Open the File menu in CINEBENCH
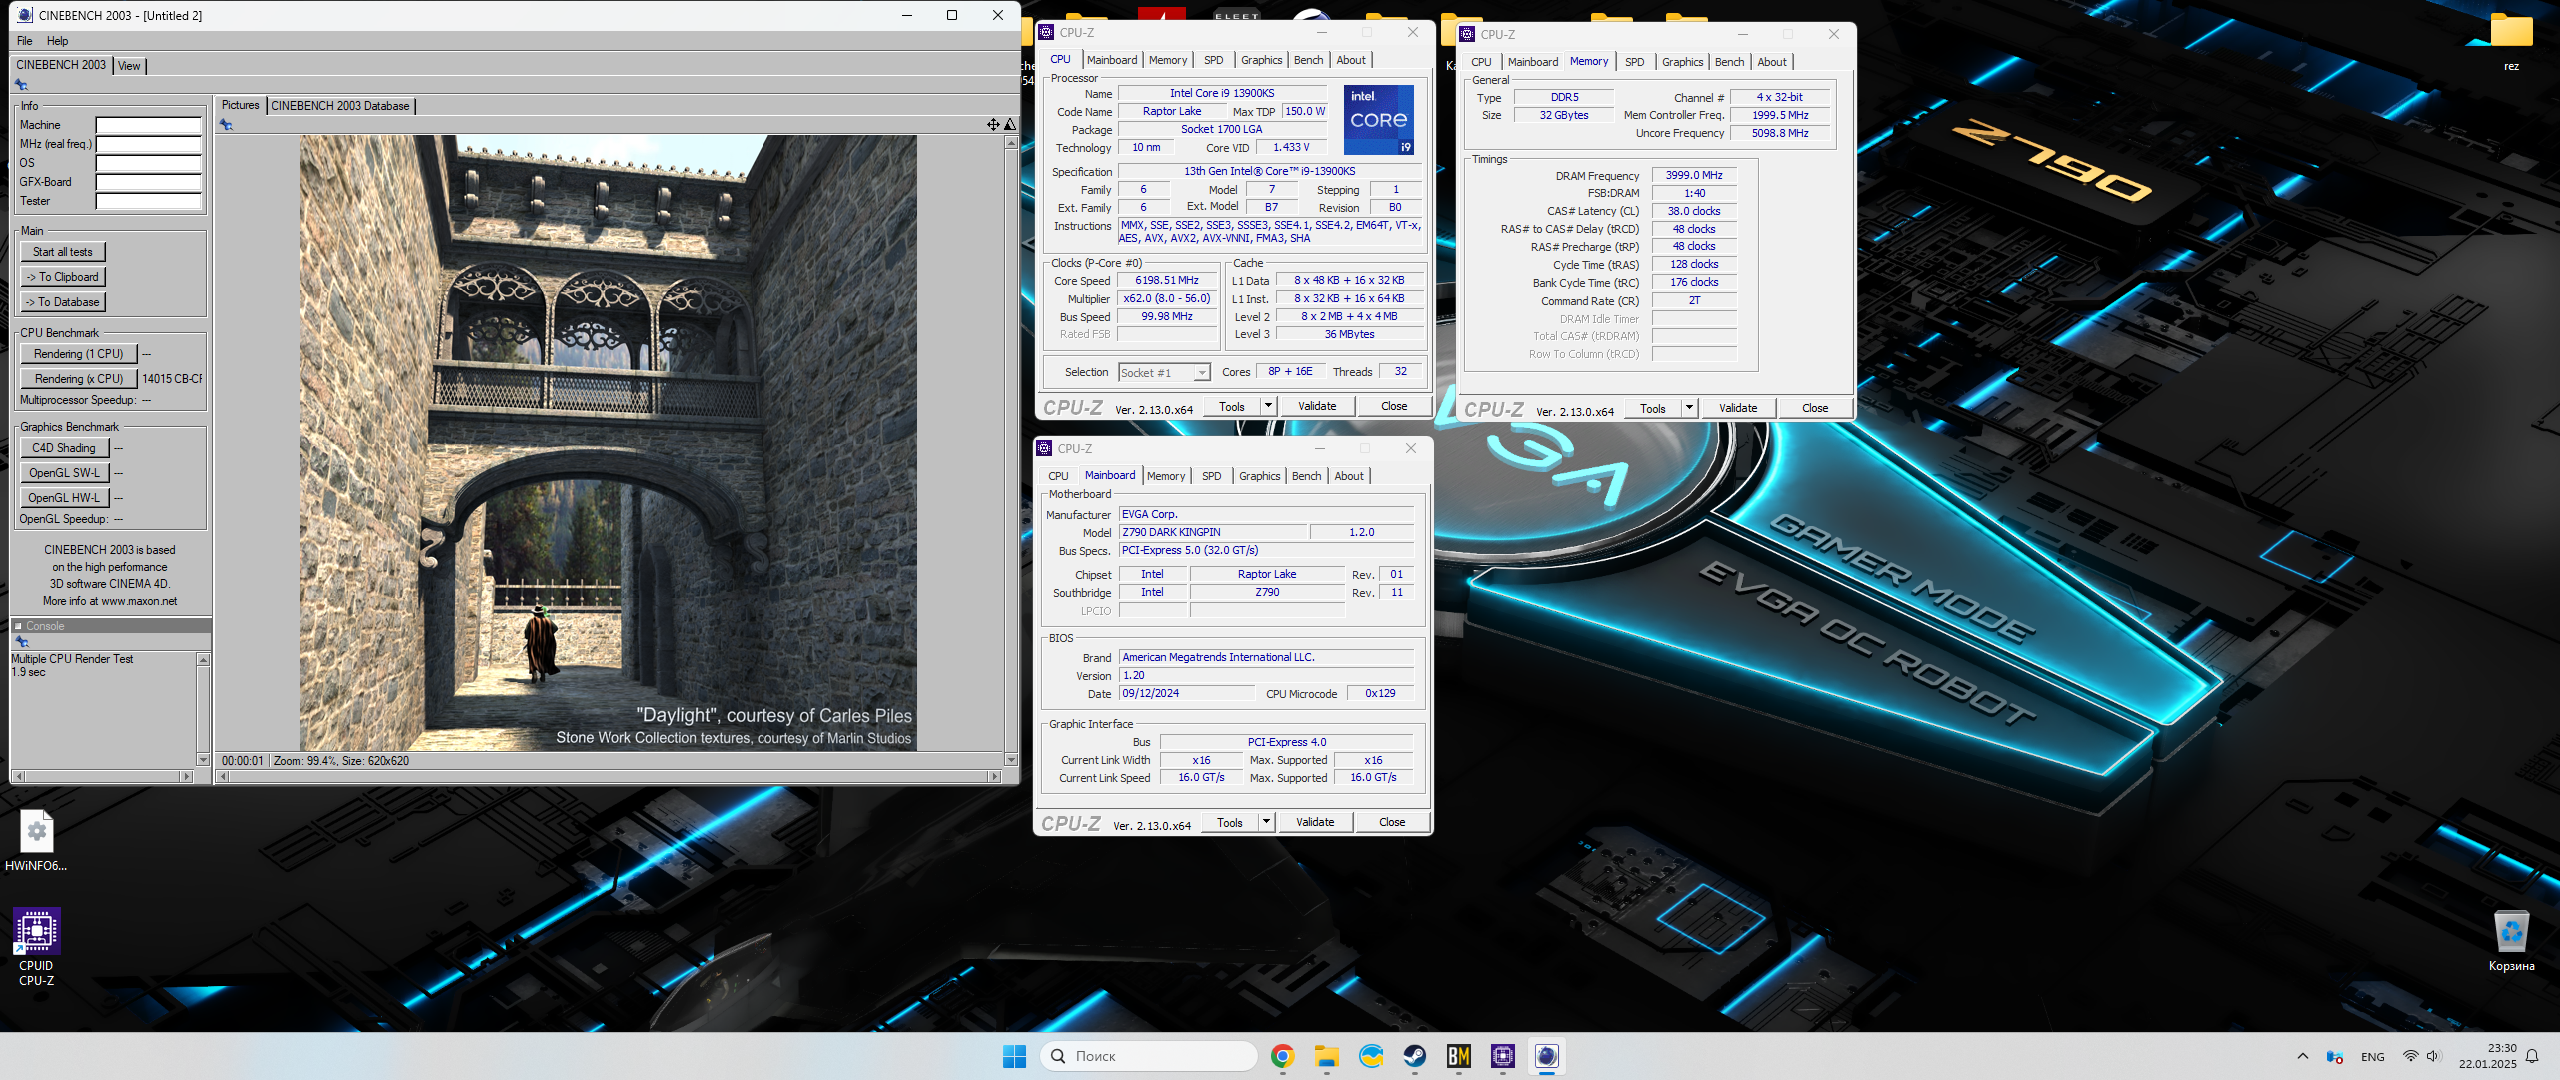 [x=25, y=41]
